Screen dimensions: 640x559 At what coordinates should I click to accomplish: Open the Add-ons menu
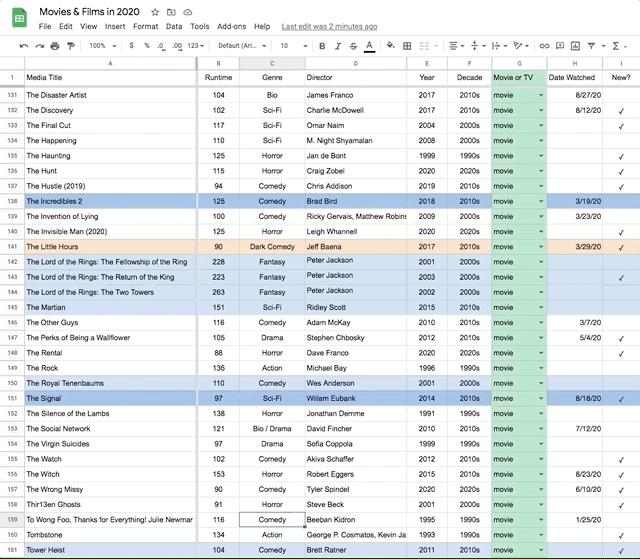tap(231, 27)
